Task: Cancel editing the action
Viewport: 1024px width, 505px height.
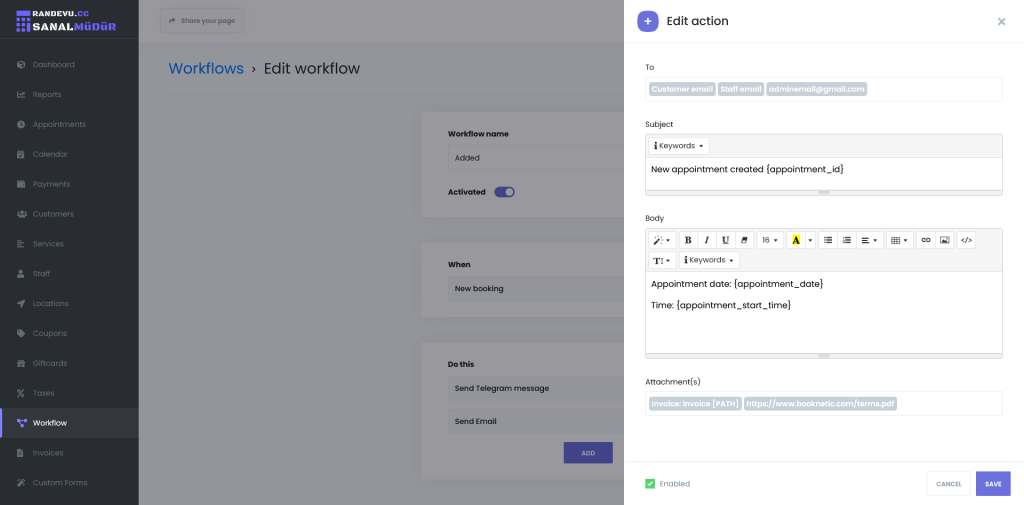Action: click(949, 484)
